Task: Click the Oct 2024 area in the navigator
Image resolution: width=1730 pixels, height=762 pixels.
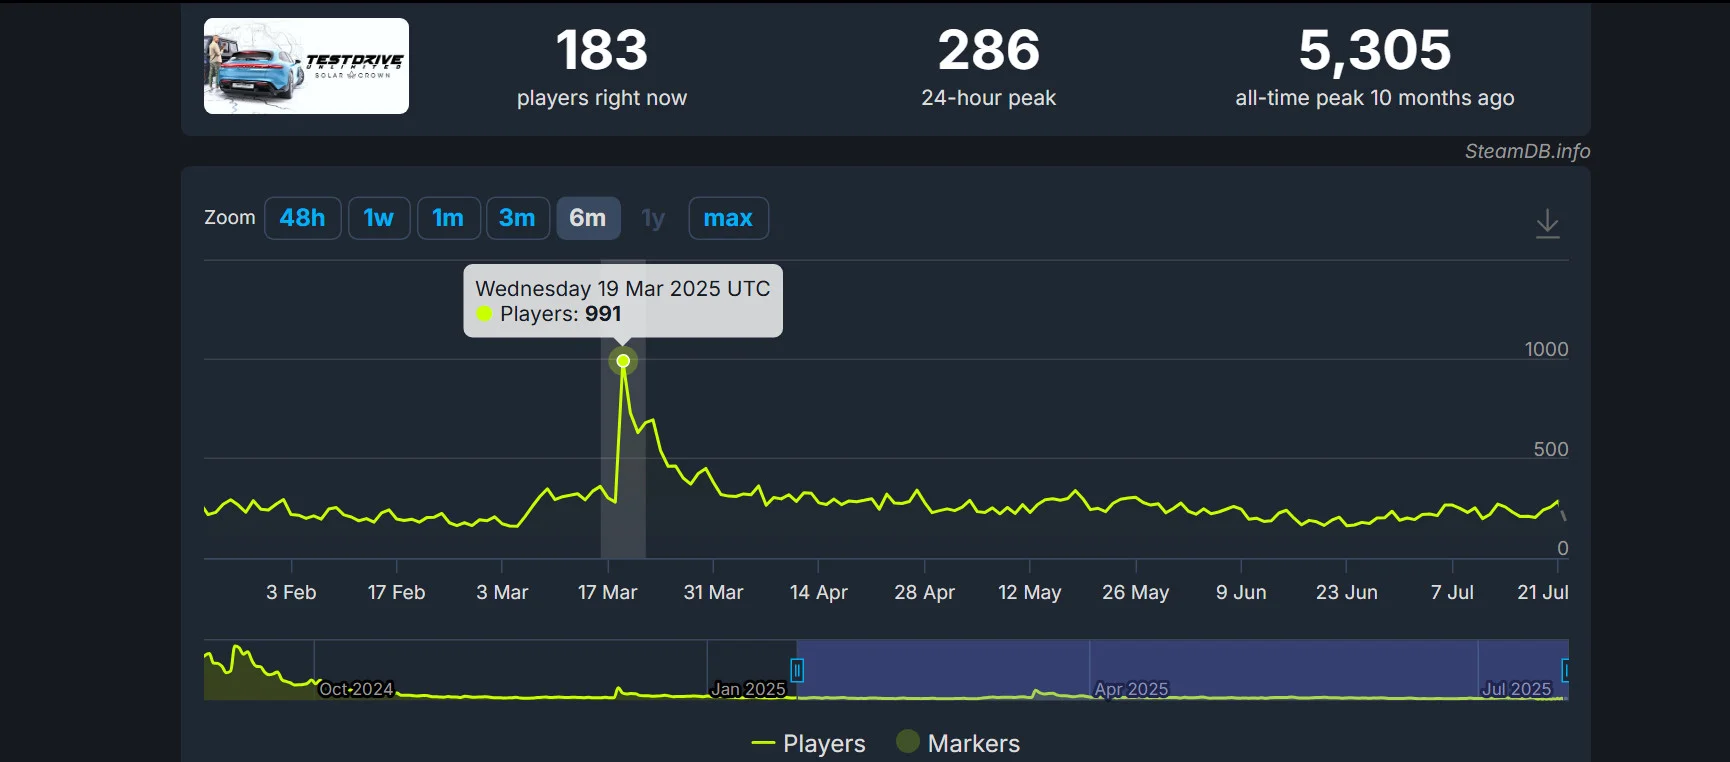Action: 356,689
